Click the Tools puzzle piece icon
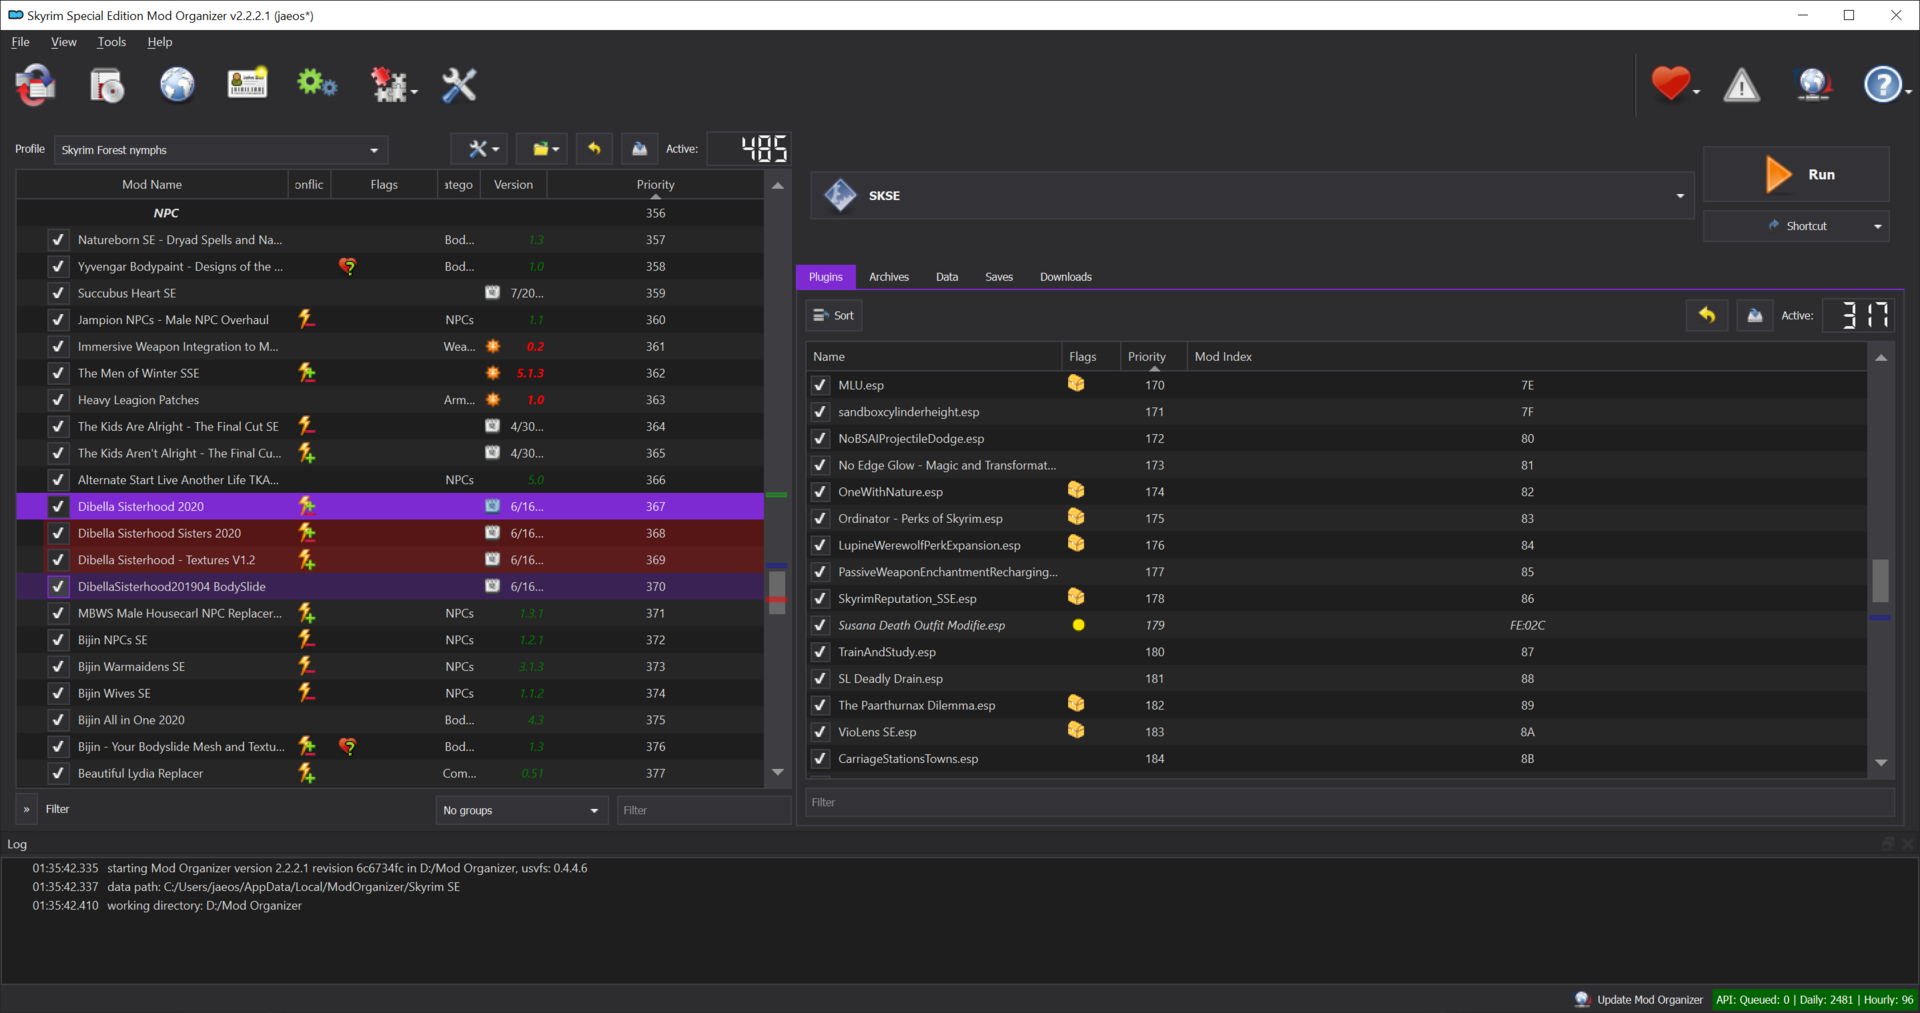Viewport: 1920px width, 1013px height. pos(390,85)
